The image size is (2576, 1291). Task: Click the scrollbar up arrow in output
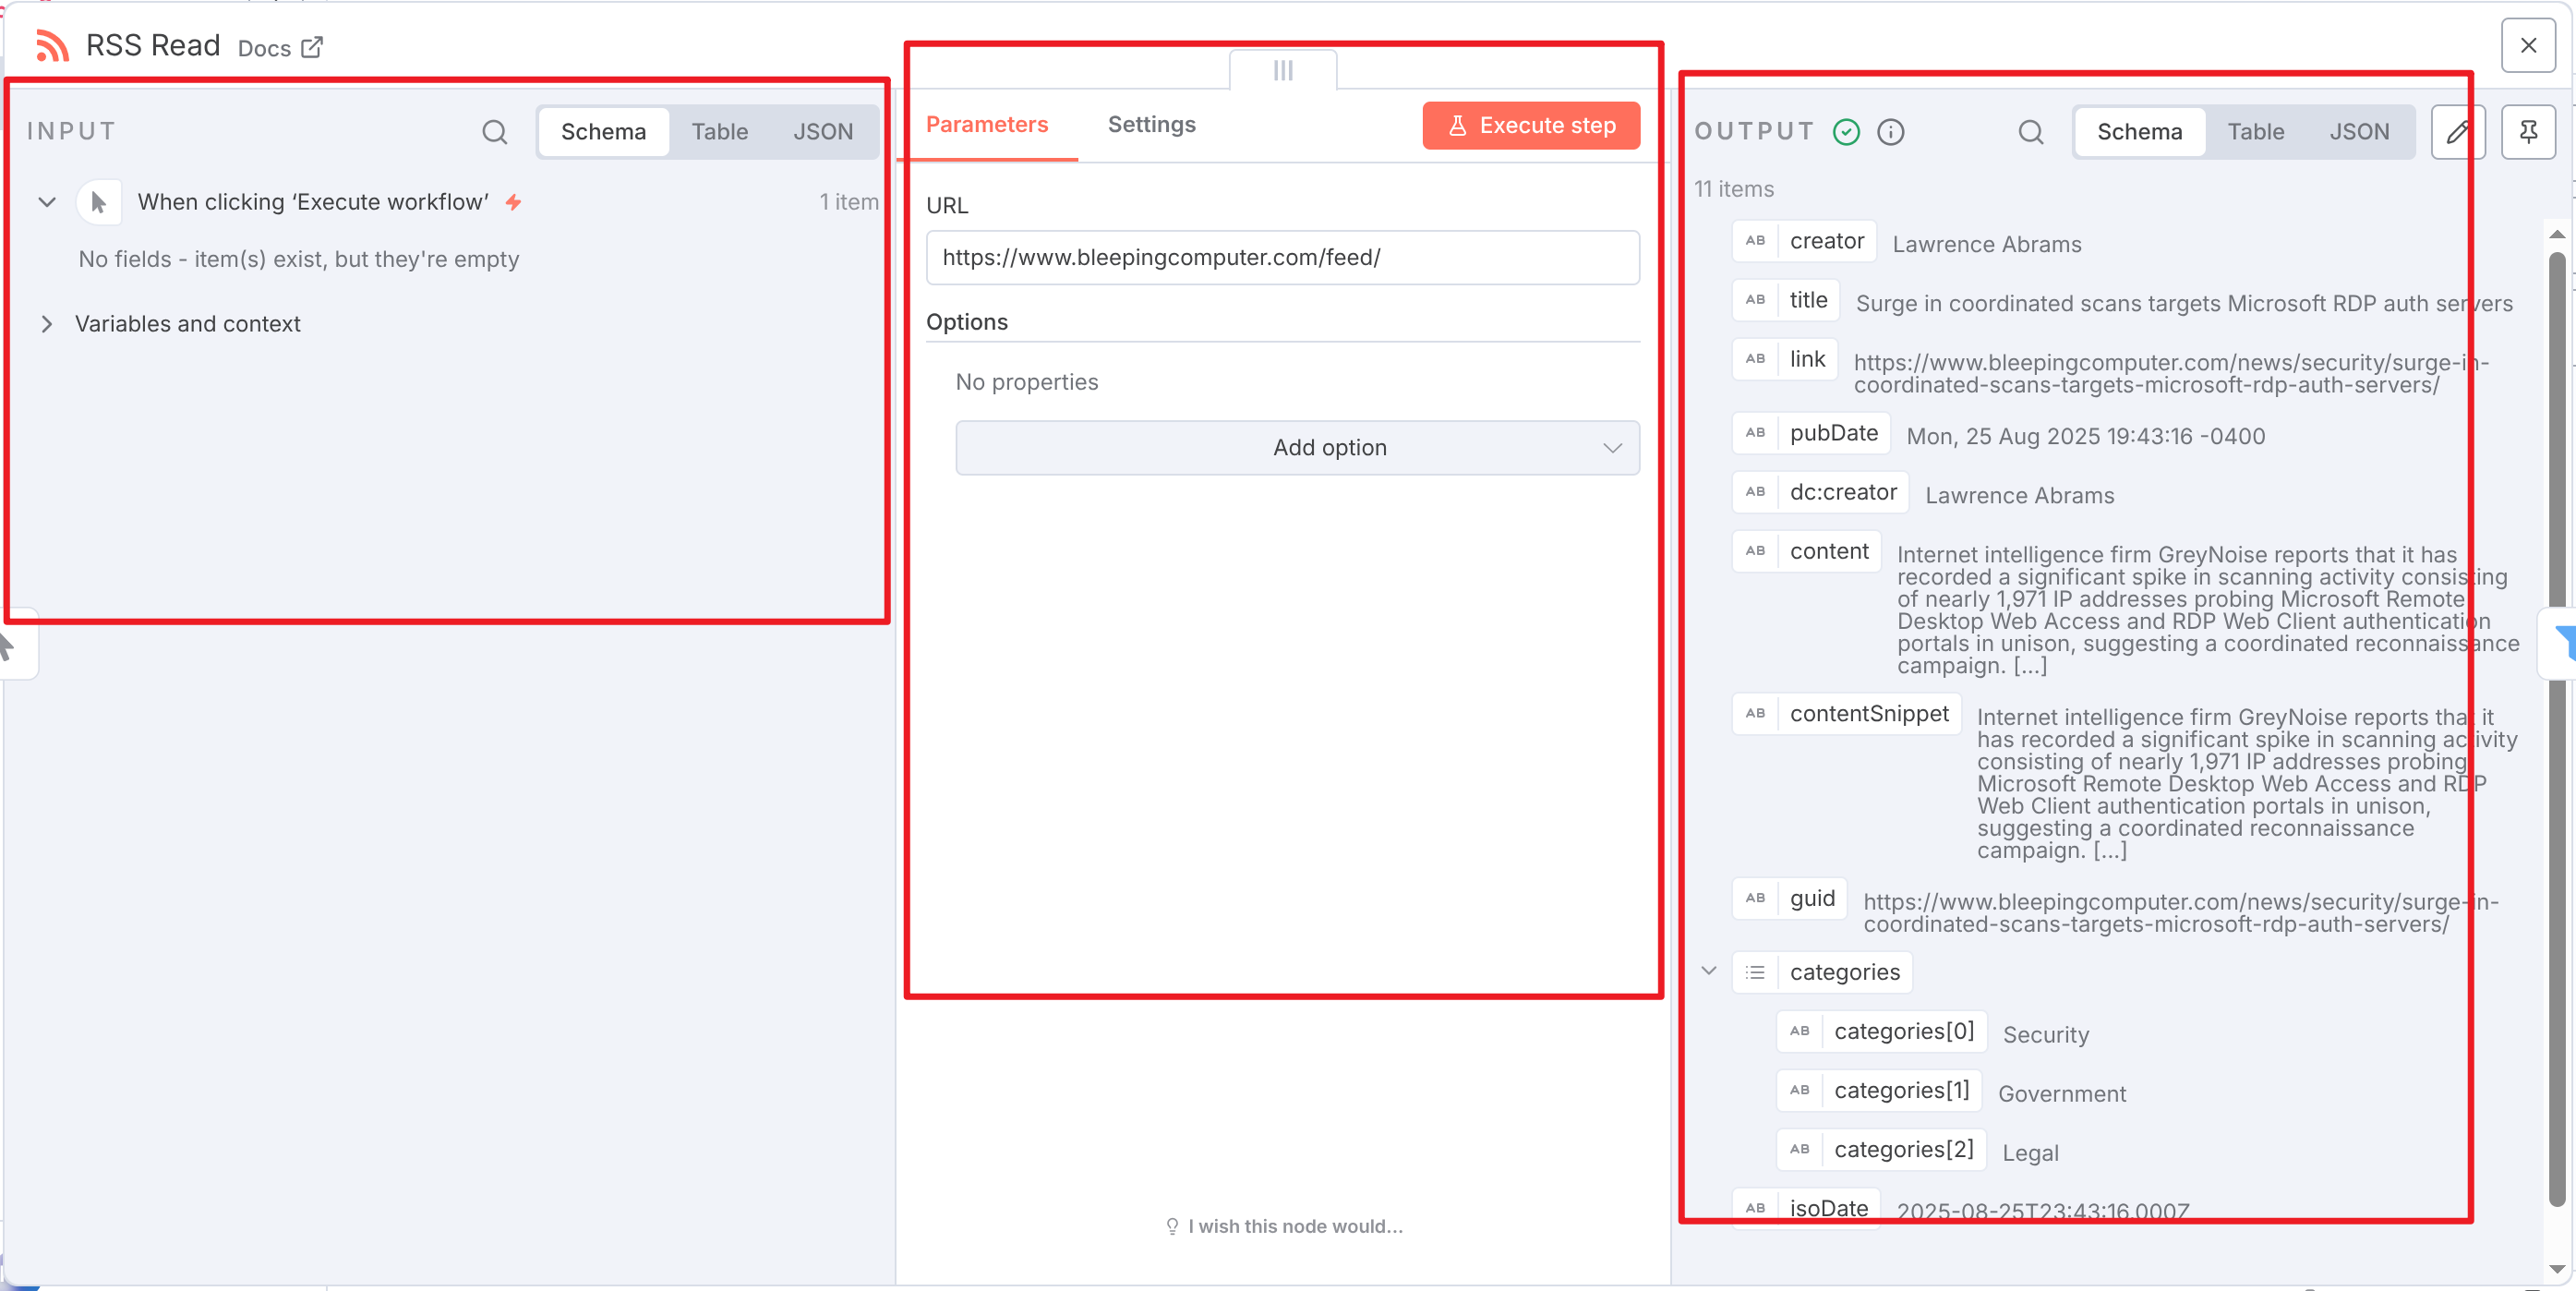[2556, 235]
